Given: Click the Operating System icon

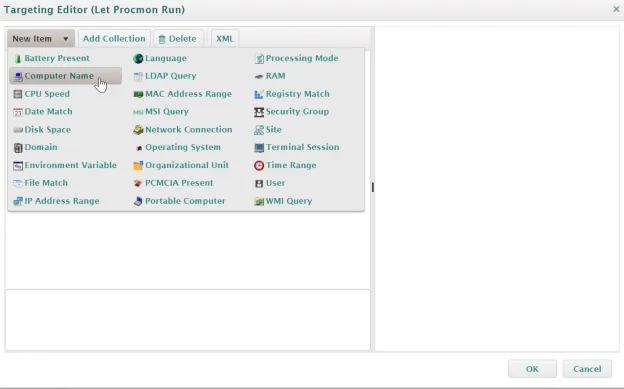Looking at the screenshot, I should [x=139, y=148].
